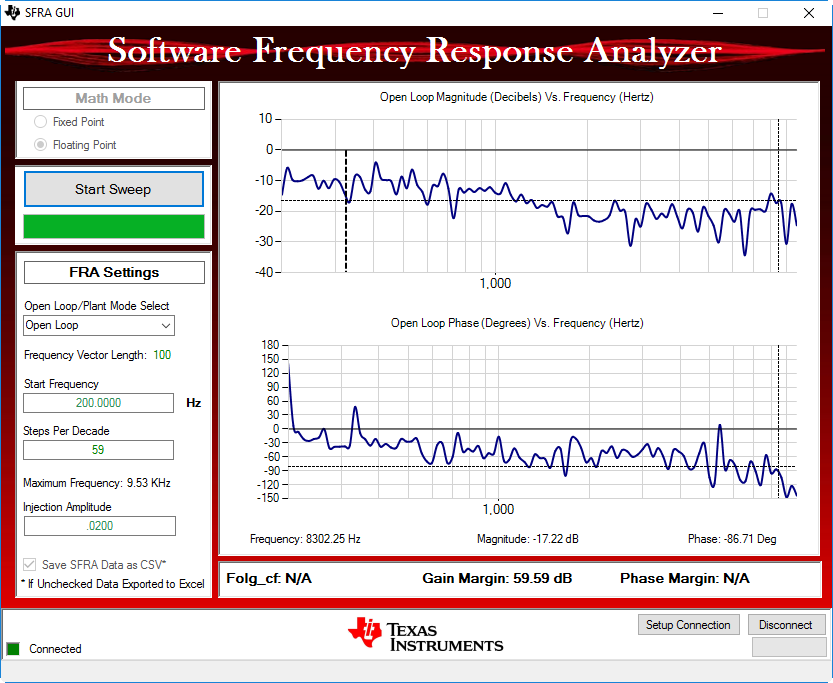
Task: Click the green Connected status indicator
Action: (14, 648)
